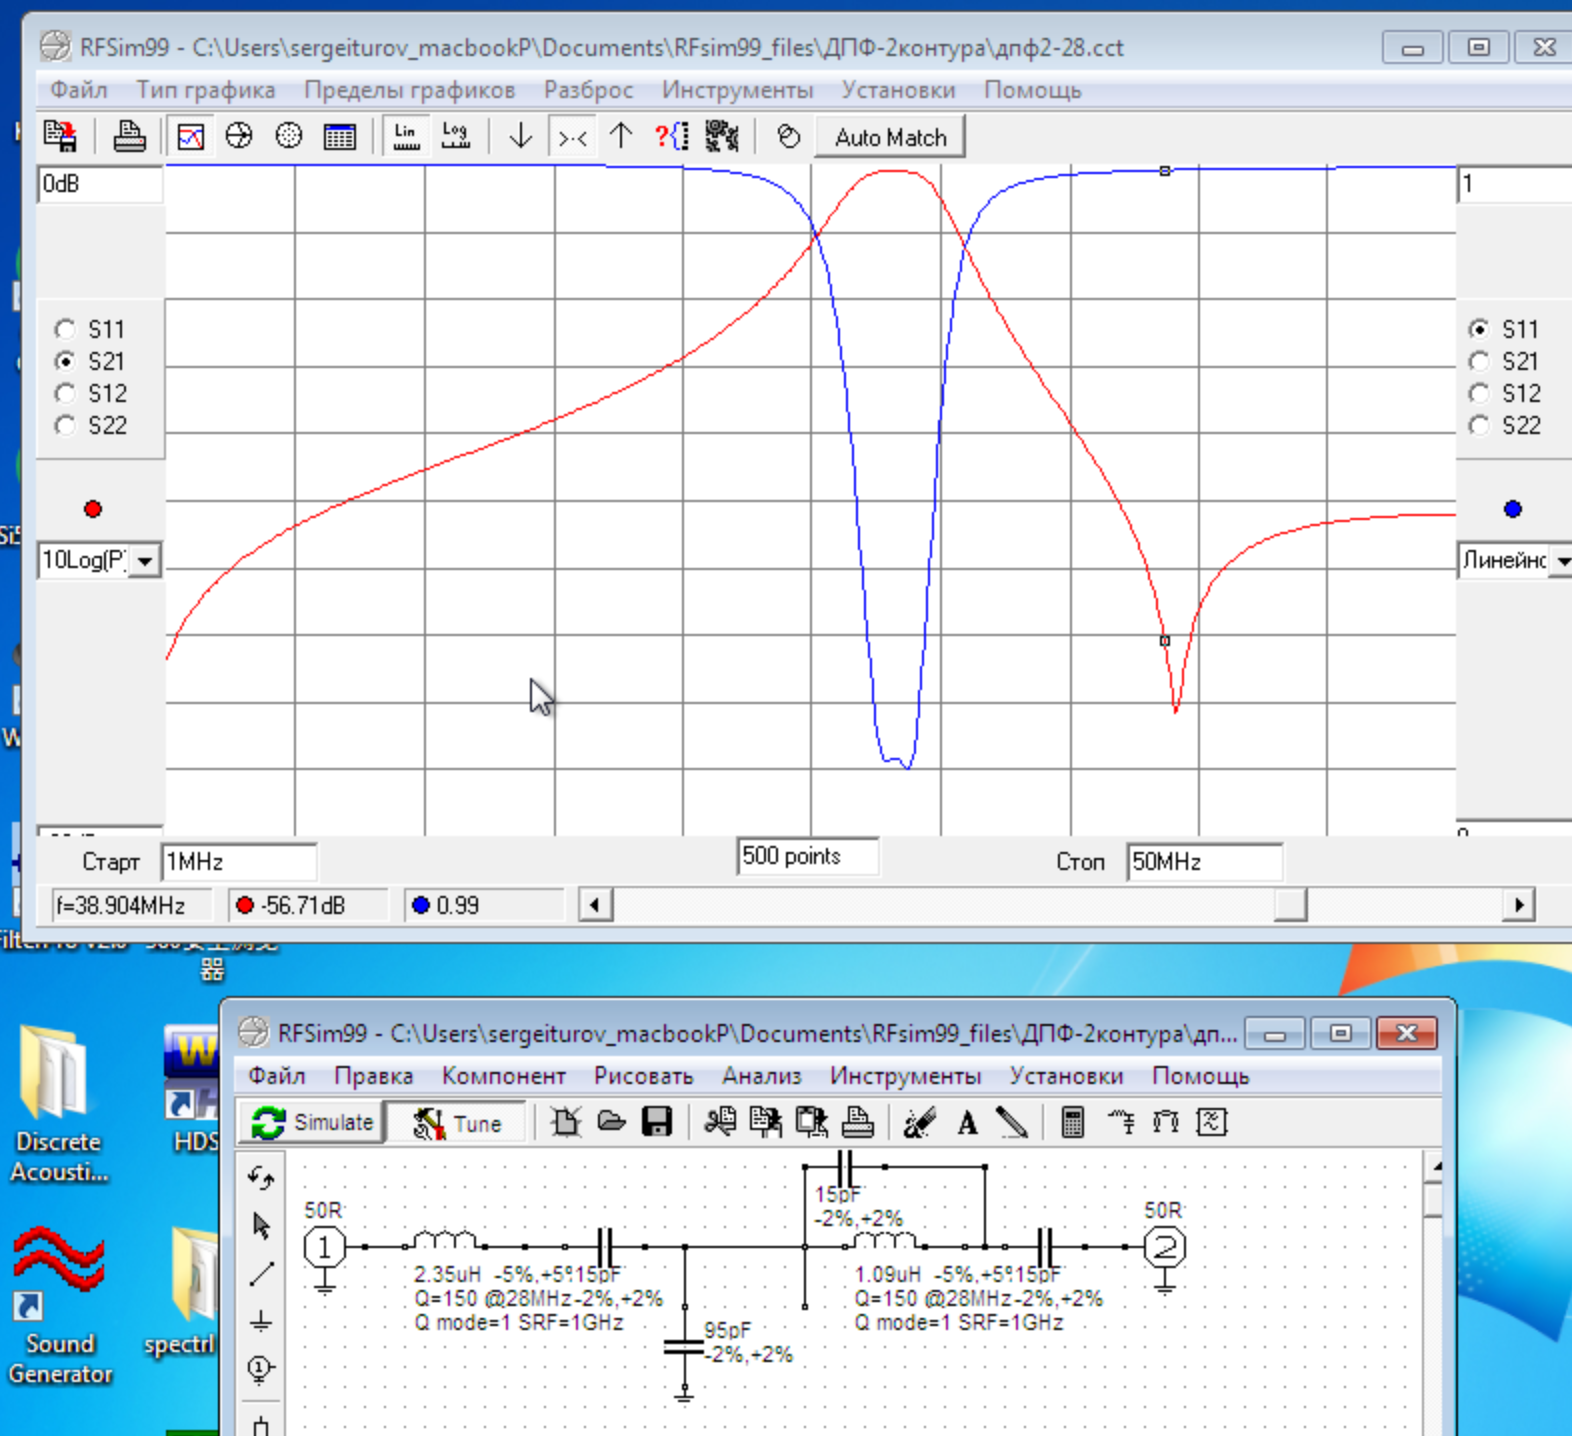Select S21 for the blue trace
The image size is (1572, 1436).
point(1479,361)
